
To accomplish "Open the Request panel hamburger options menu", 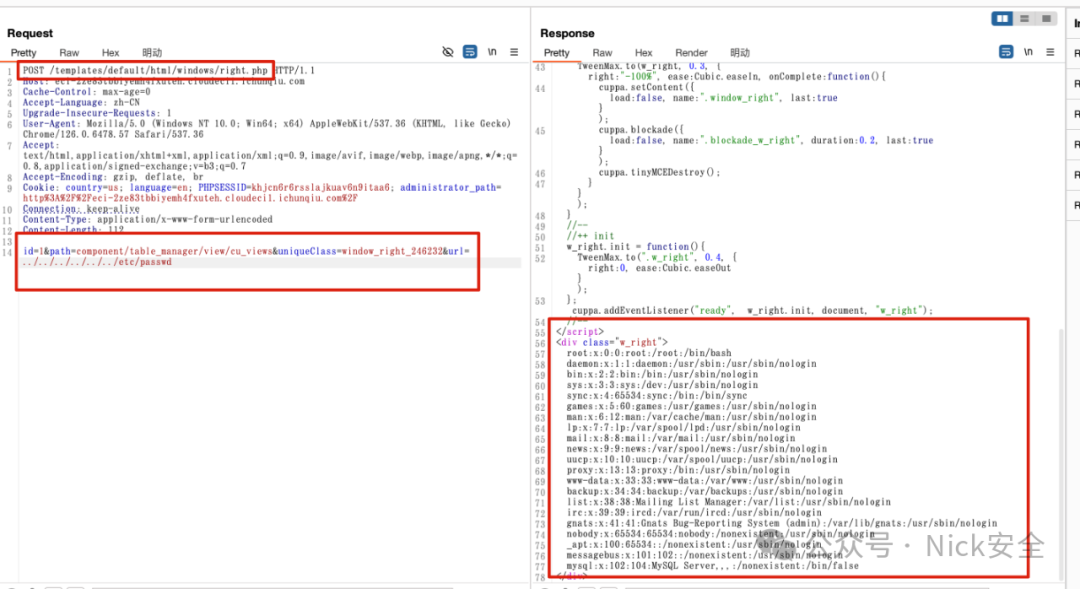I will point(514,52).
